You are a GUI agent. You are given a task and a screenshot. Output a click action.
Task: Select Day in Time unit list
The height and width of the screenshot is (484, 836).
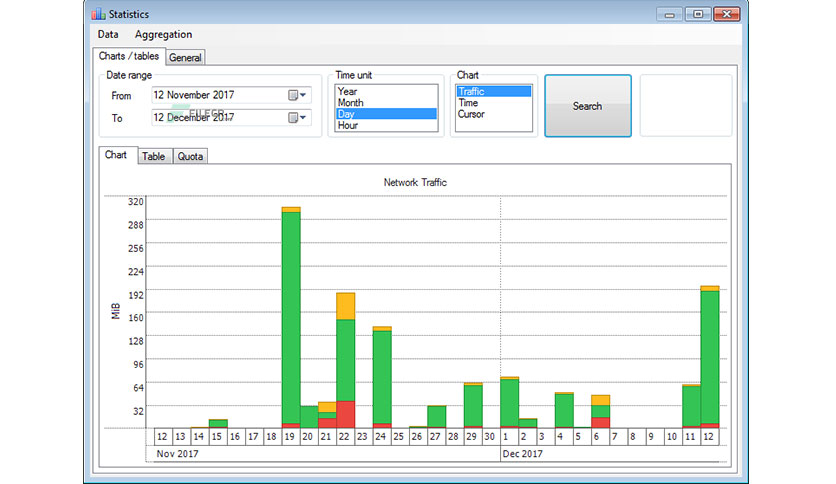click(386, 114)
